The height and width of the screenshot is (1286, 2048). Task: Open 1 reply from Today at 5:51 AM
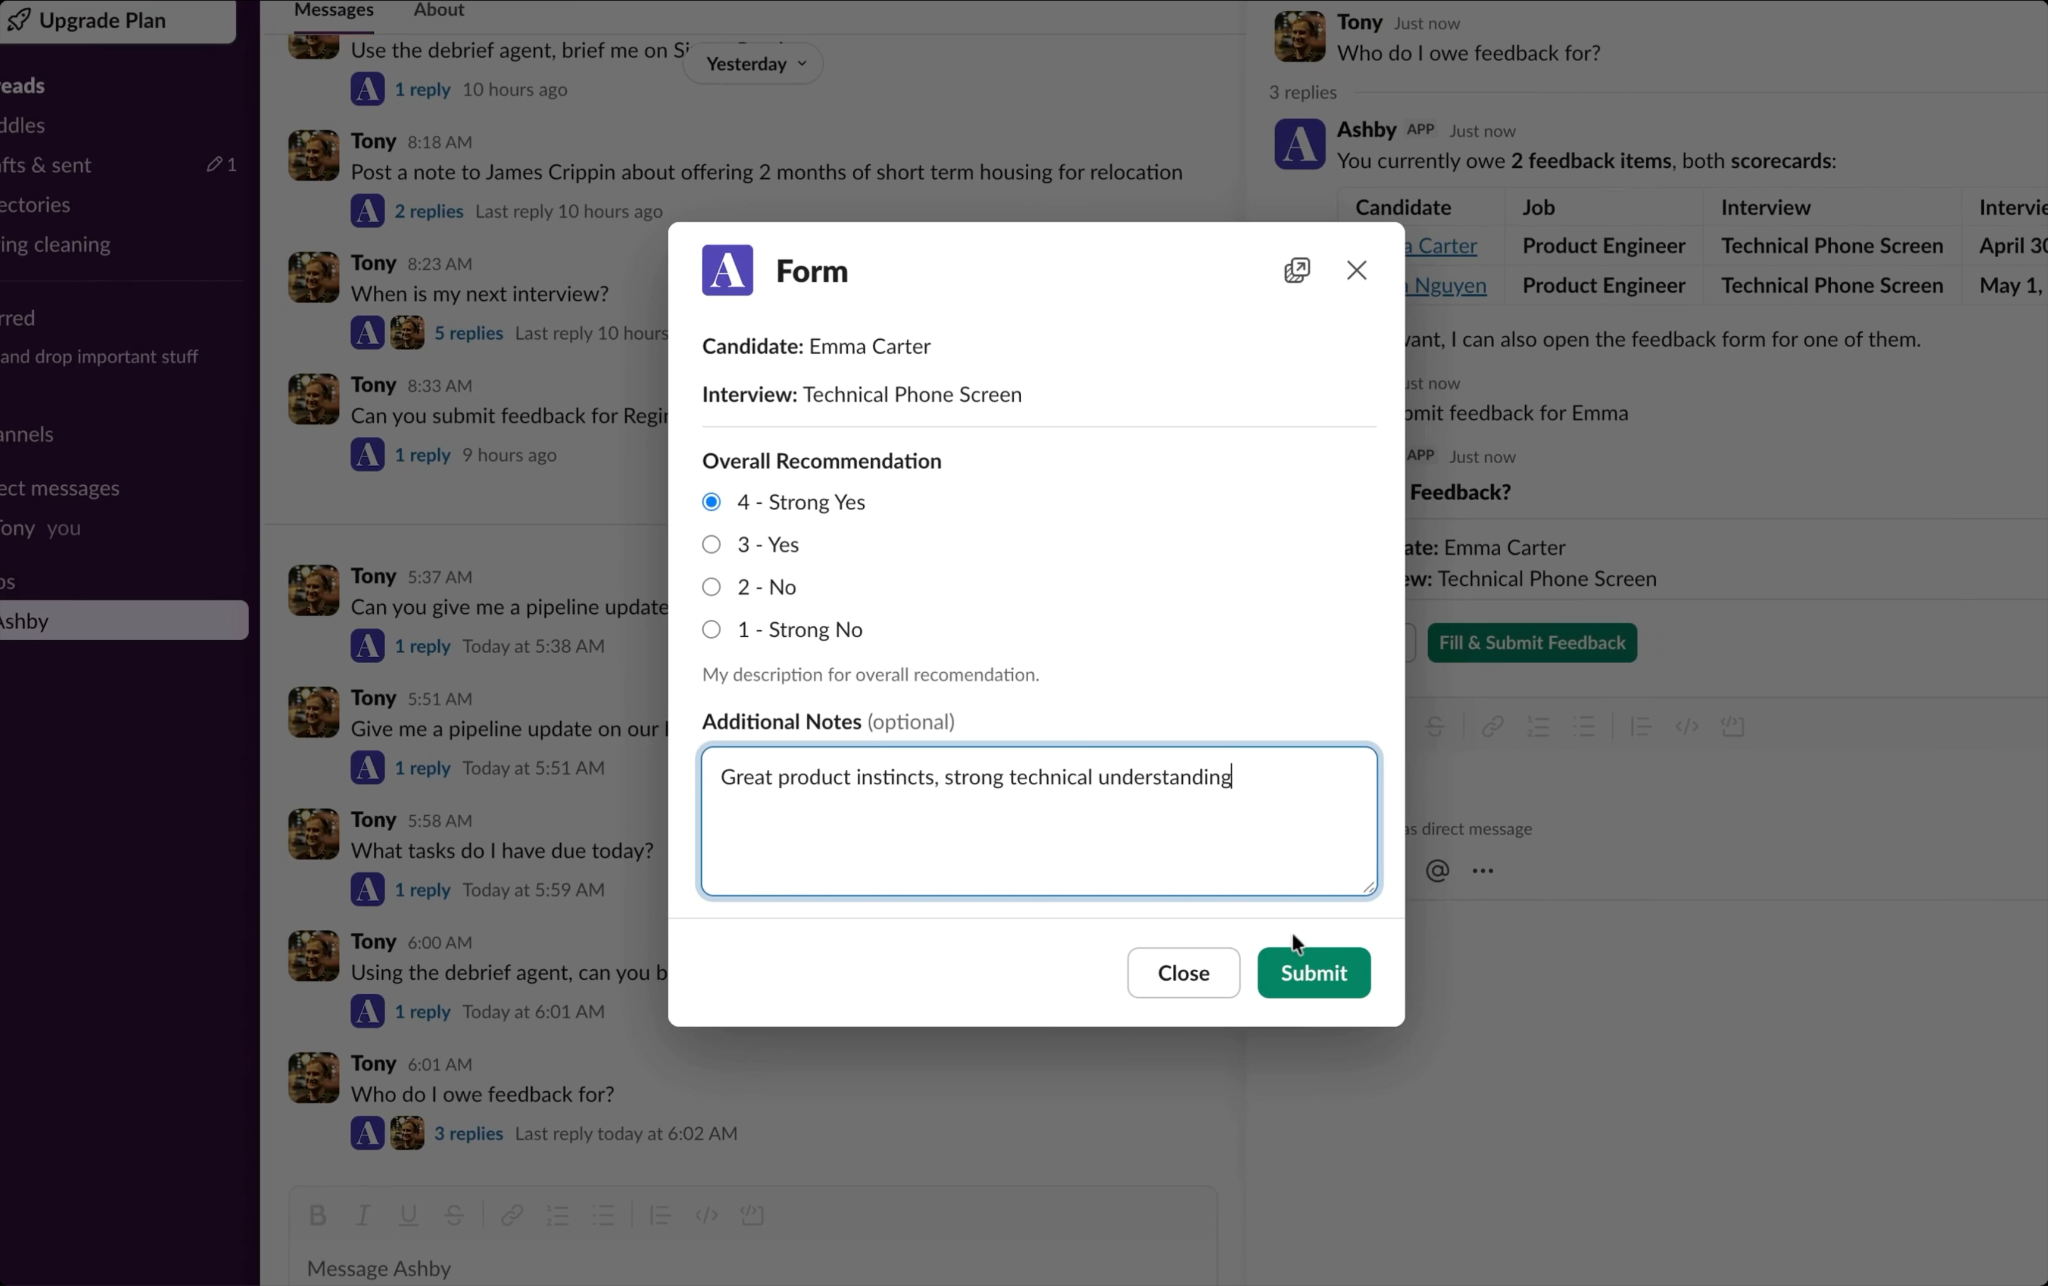tap(422, 768)
